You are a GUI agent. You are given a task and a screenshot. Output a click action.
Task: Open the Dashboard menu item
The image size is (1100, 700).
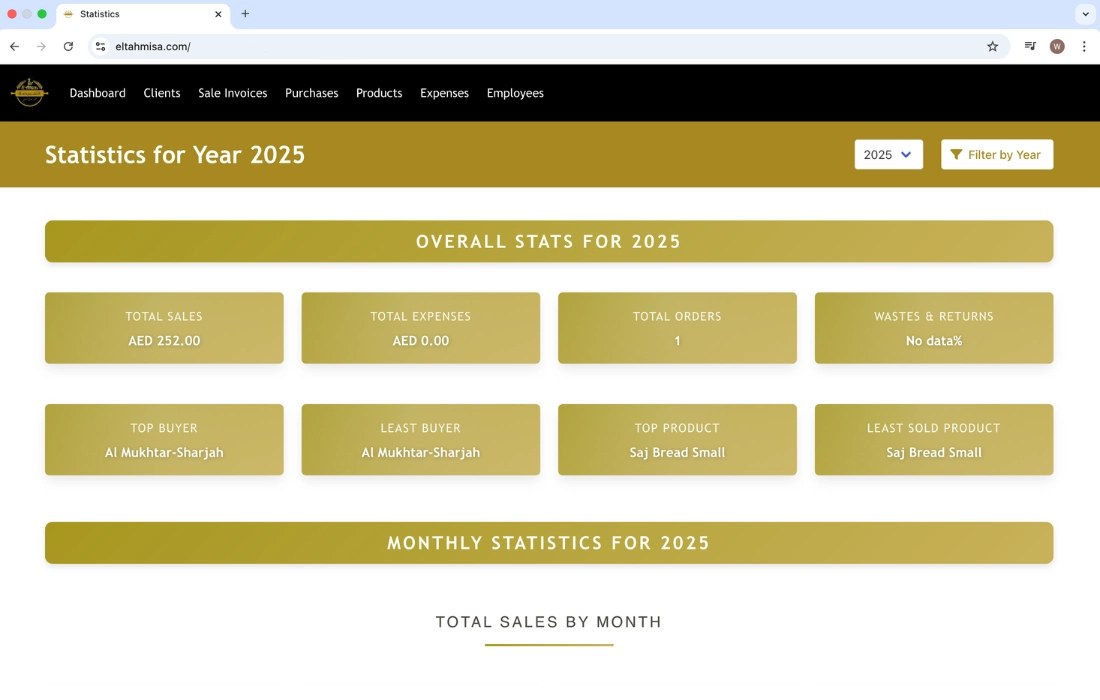pyautogui.click(x=97, y=93)
